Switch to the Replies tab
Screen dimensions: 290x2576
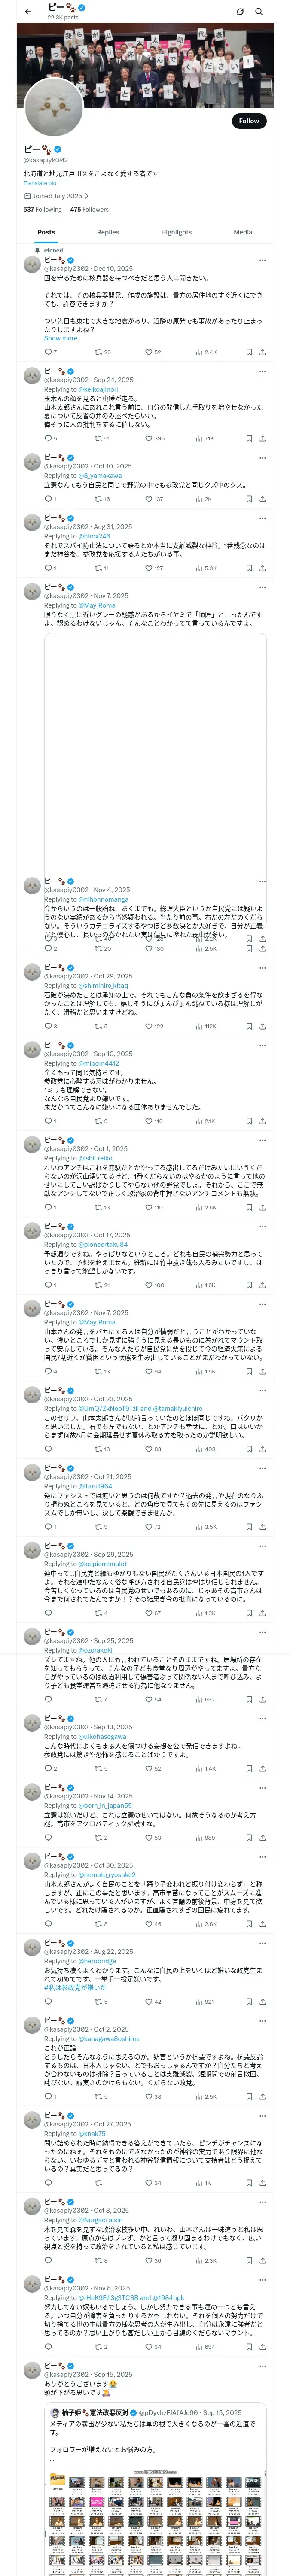tap(108, 232)
